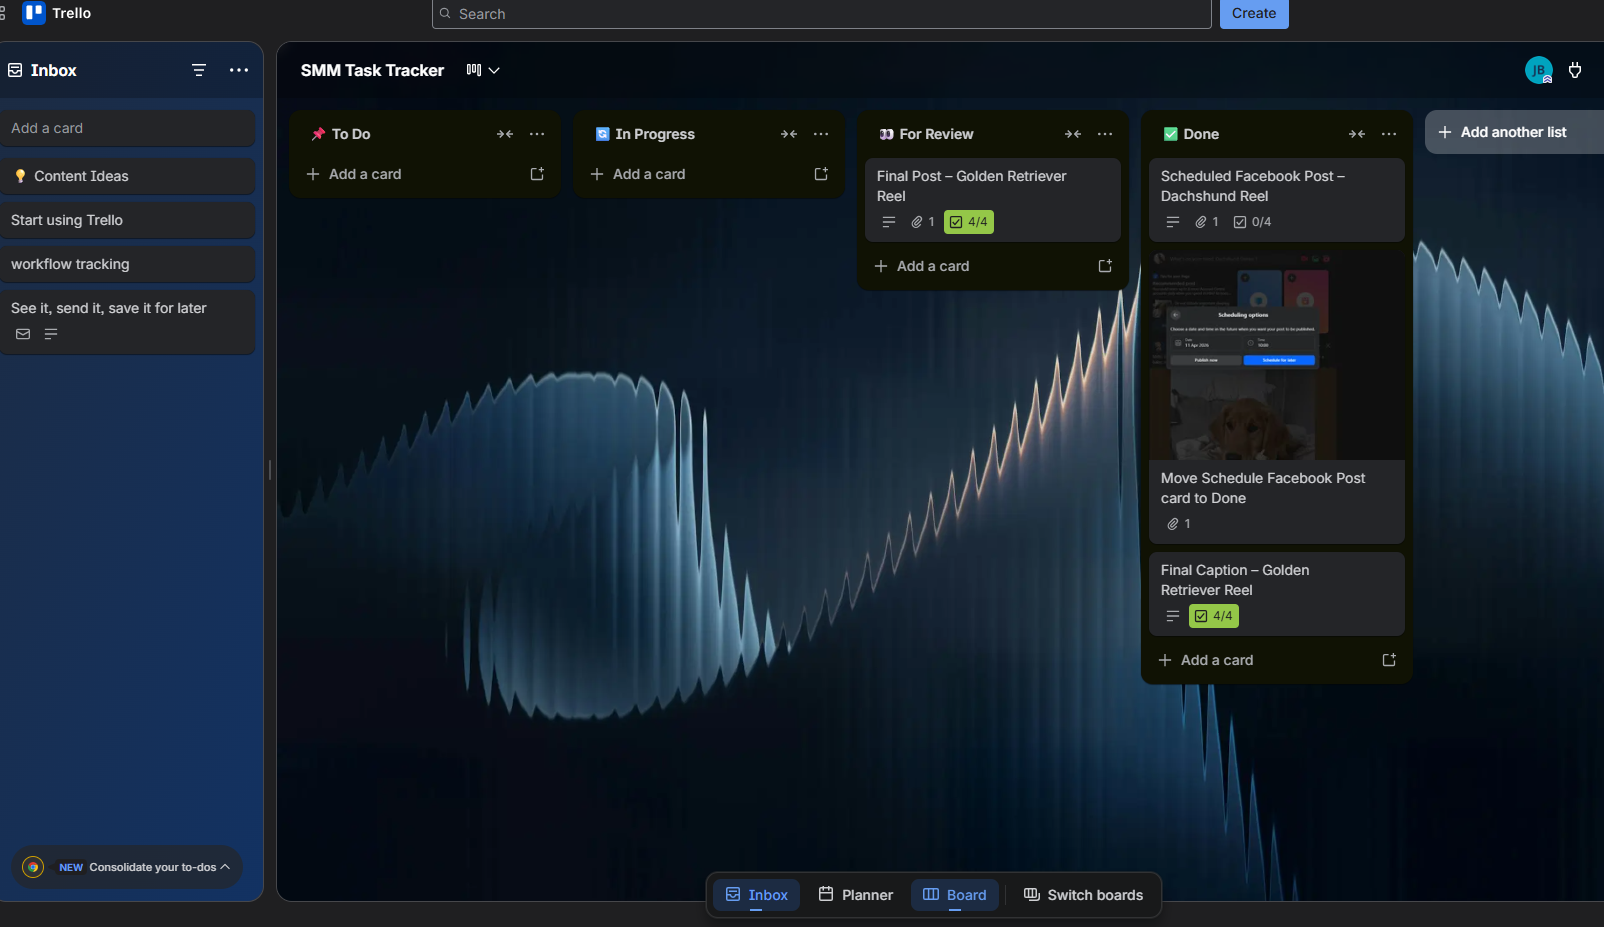Click Add a card field in Inbox
Viewport: 1604px width, 927px height.
[x=127, y=128]
